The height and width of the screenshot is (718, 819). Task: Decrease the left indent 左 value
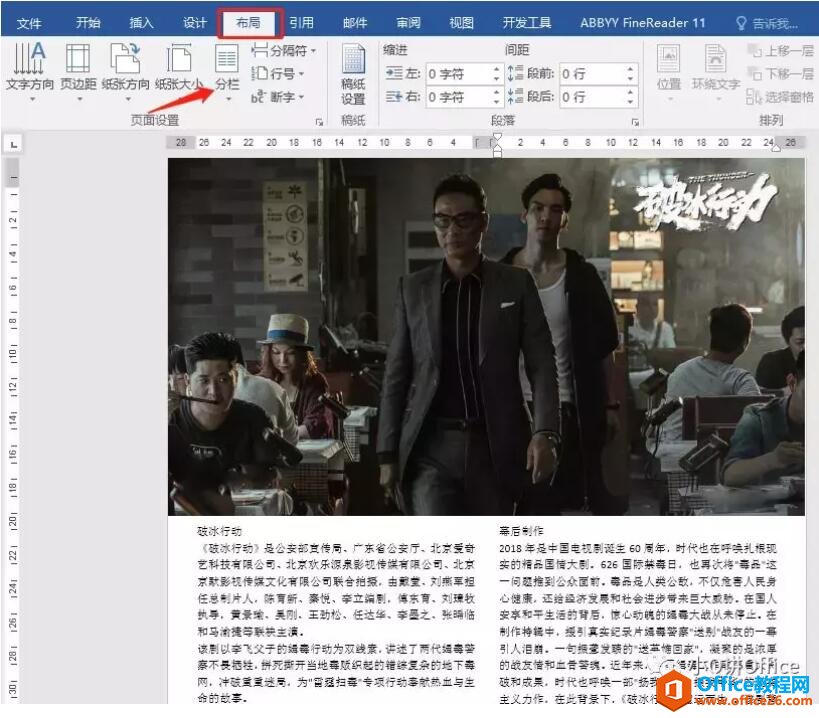point(497,78)
